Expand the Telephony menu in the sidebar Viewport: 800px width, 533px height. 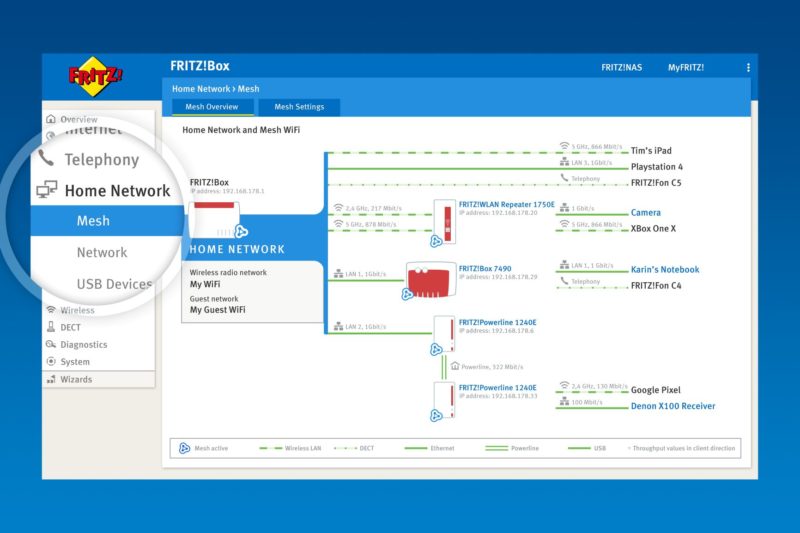click(x=101, y=159)
